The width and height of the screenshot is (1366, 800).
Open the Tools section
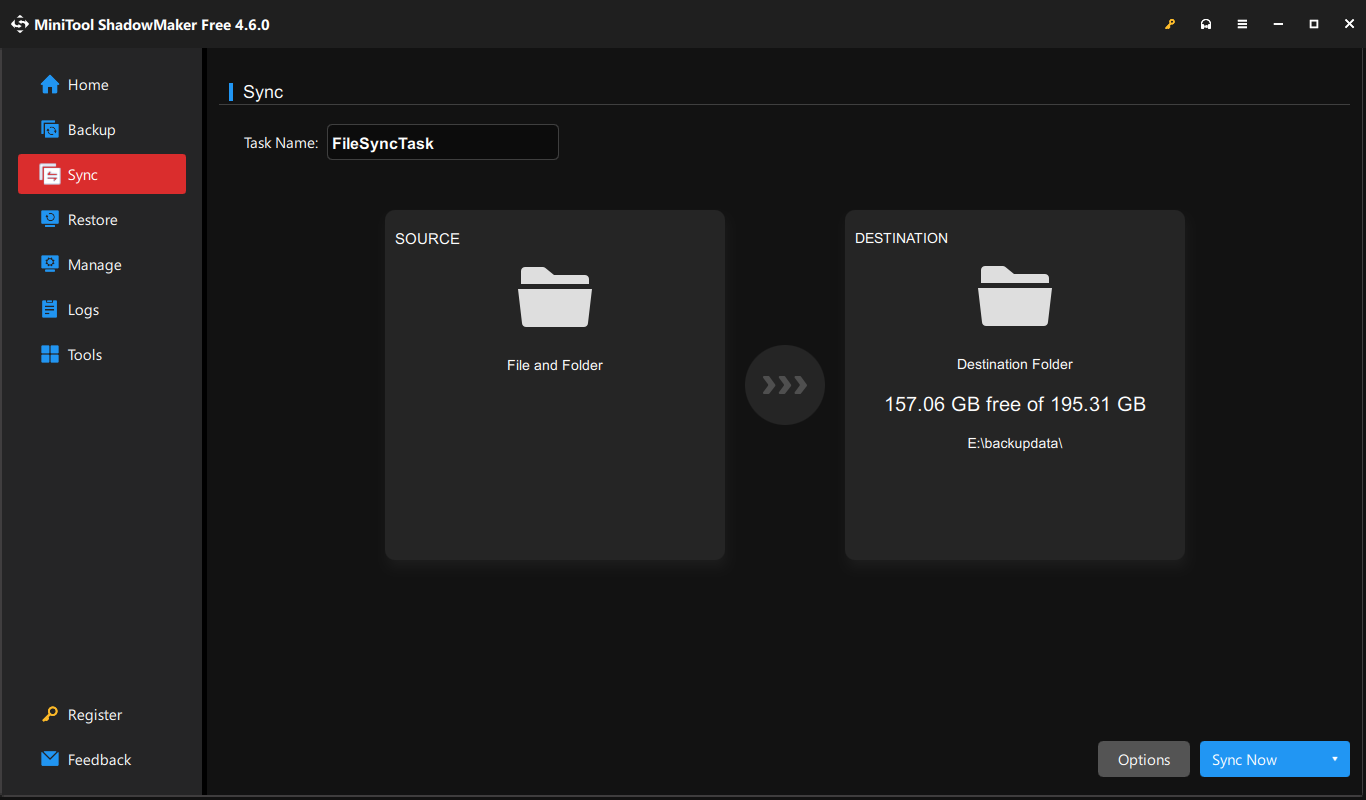[84, 354]
